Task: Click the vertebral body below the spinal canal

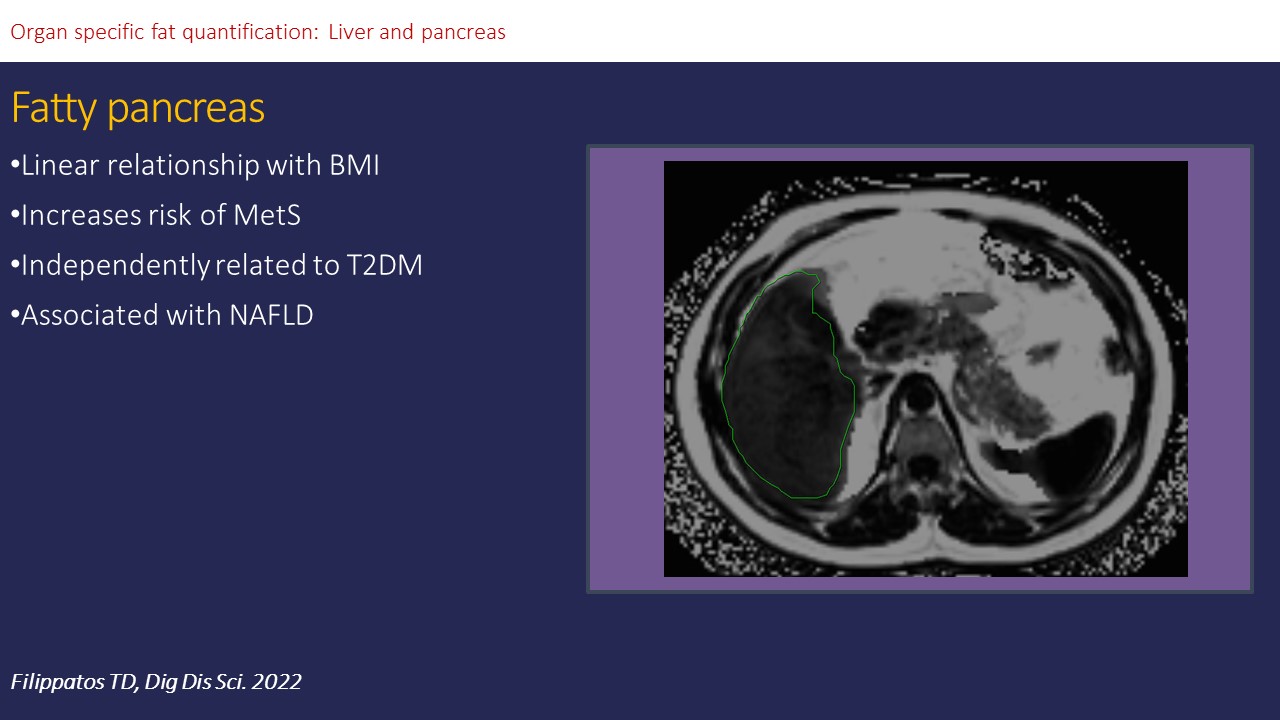Action: (x=922, y=440)
